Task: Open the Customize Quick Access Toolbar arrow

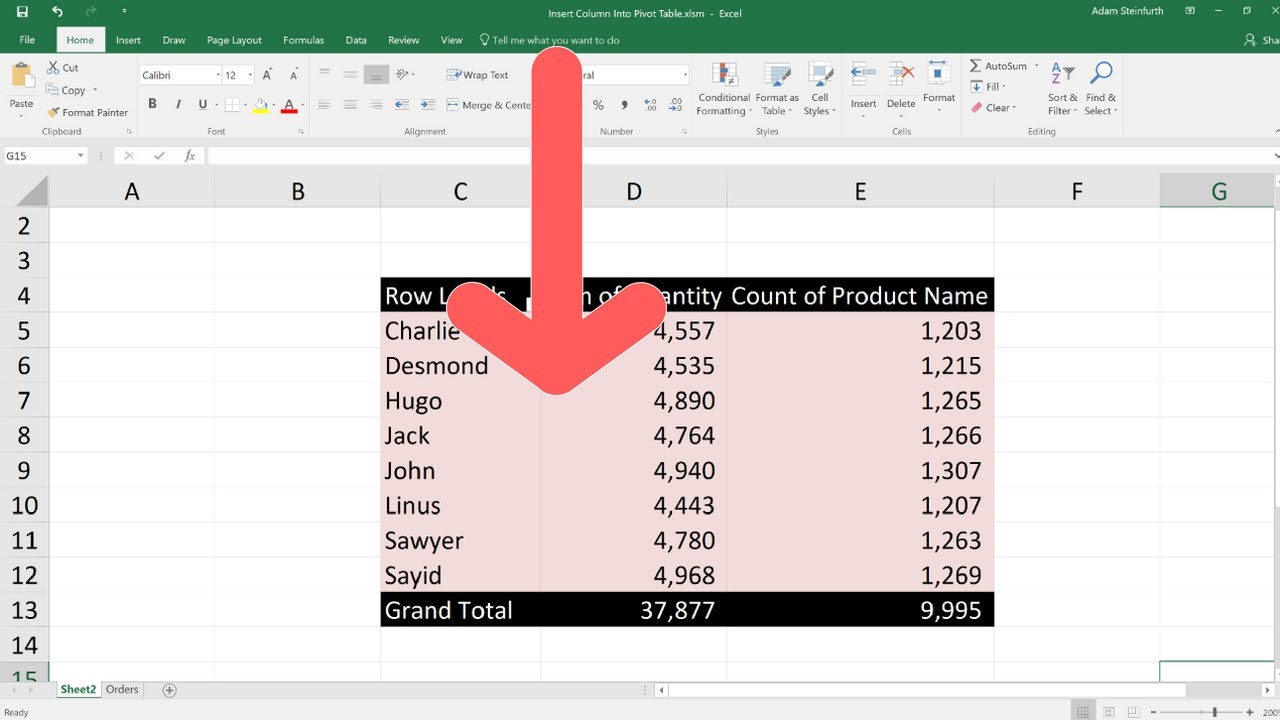Action: pyautogui.click(x=124, y=12)
